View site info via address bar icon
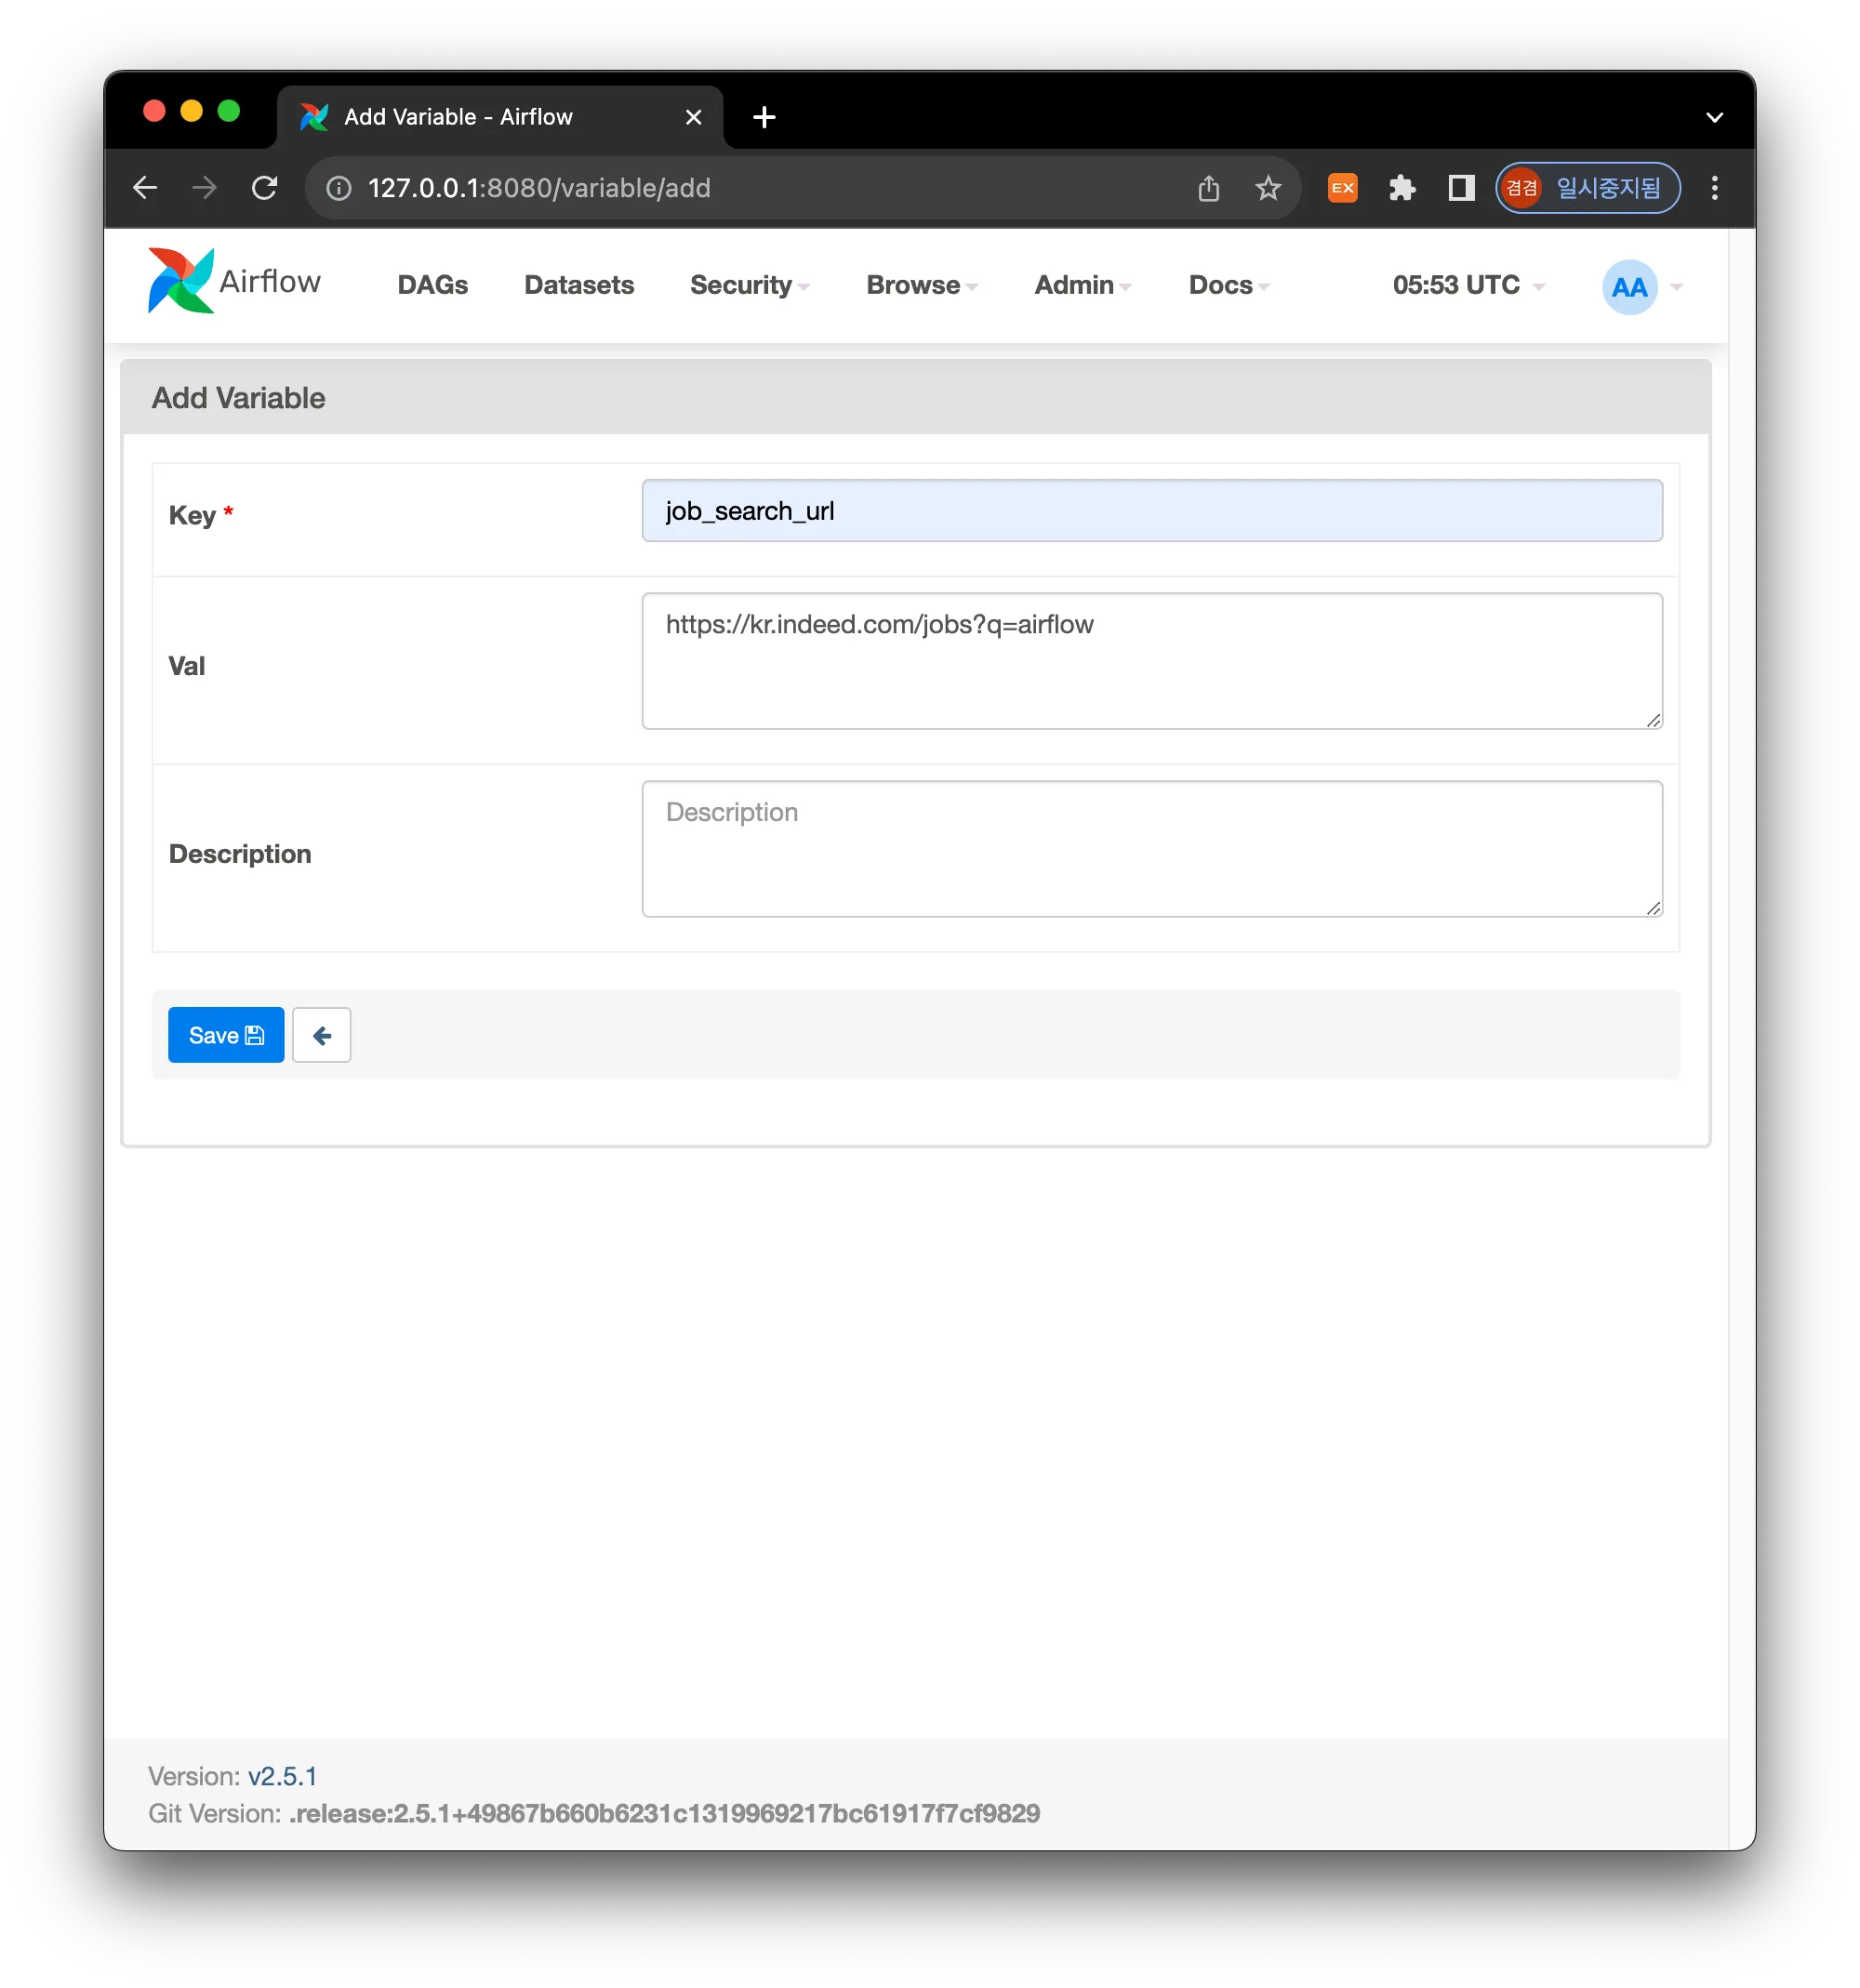The image size is (1860, 1988). (x=339, y=188)
